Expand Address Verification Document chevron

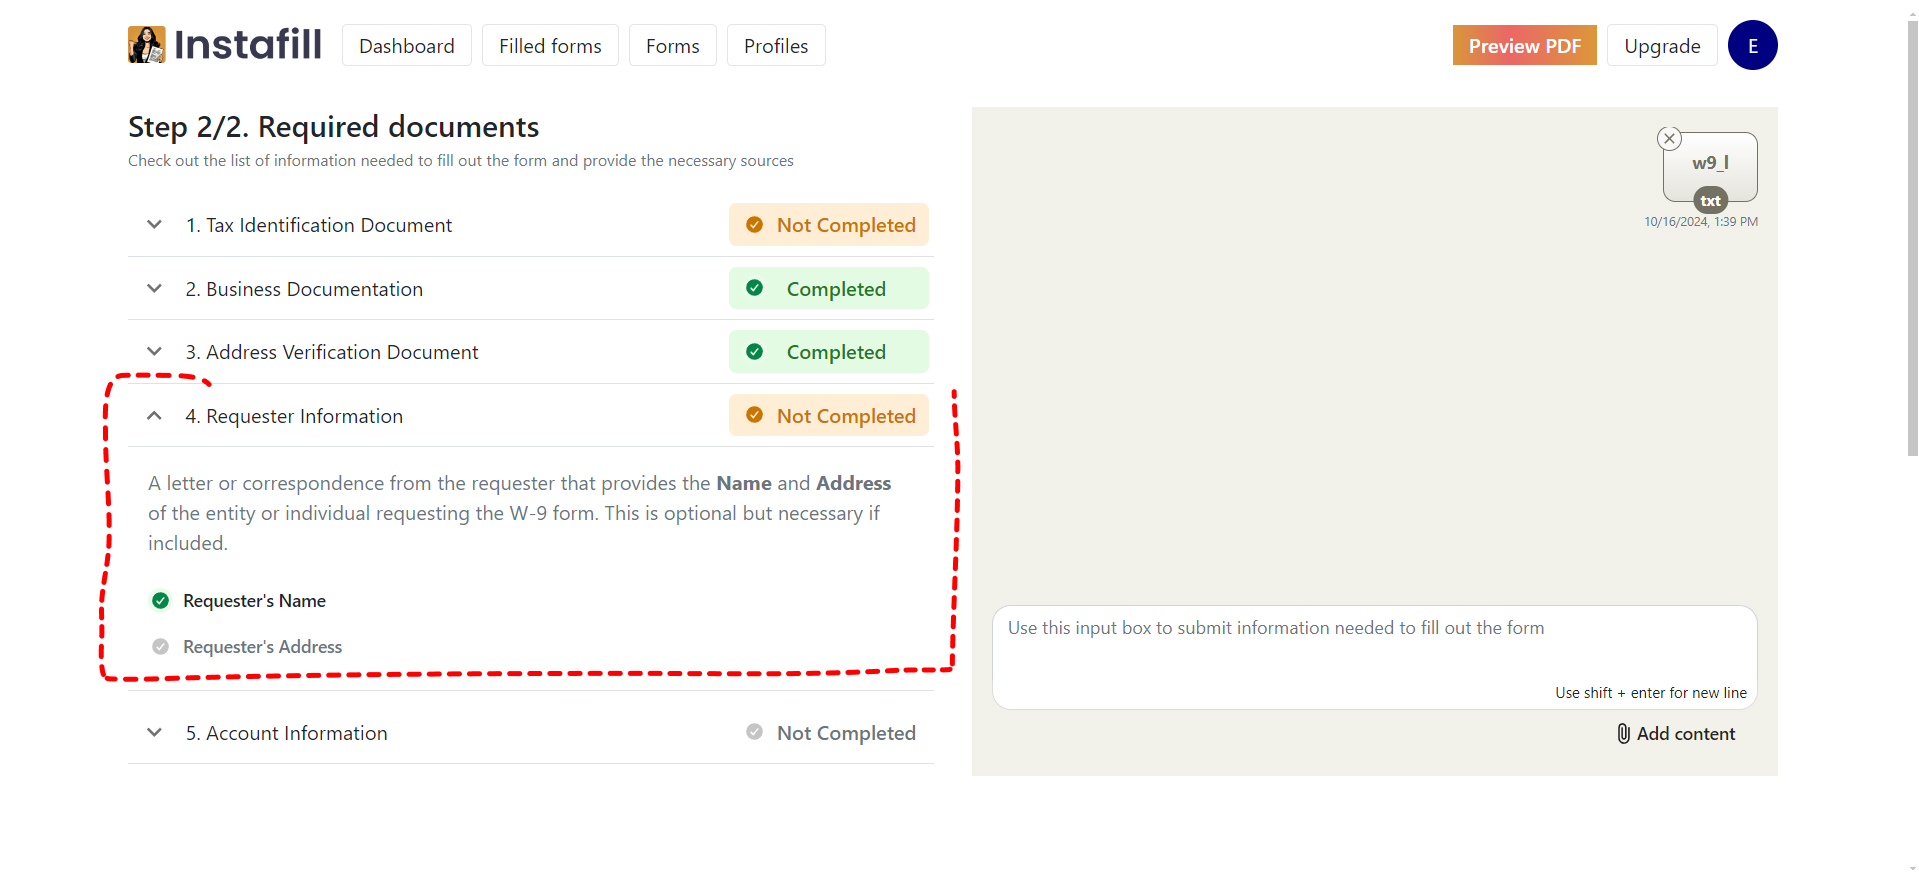154,352
